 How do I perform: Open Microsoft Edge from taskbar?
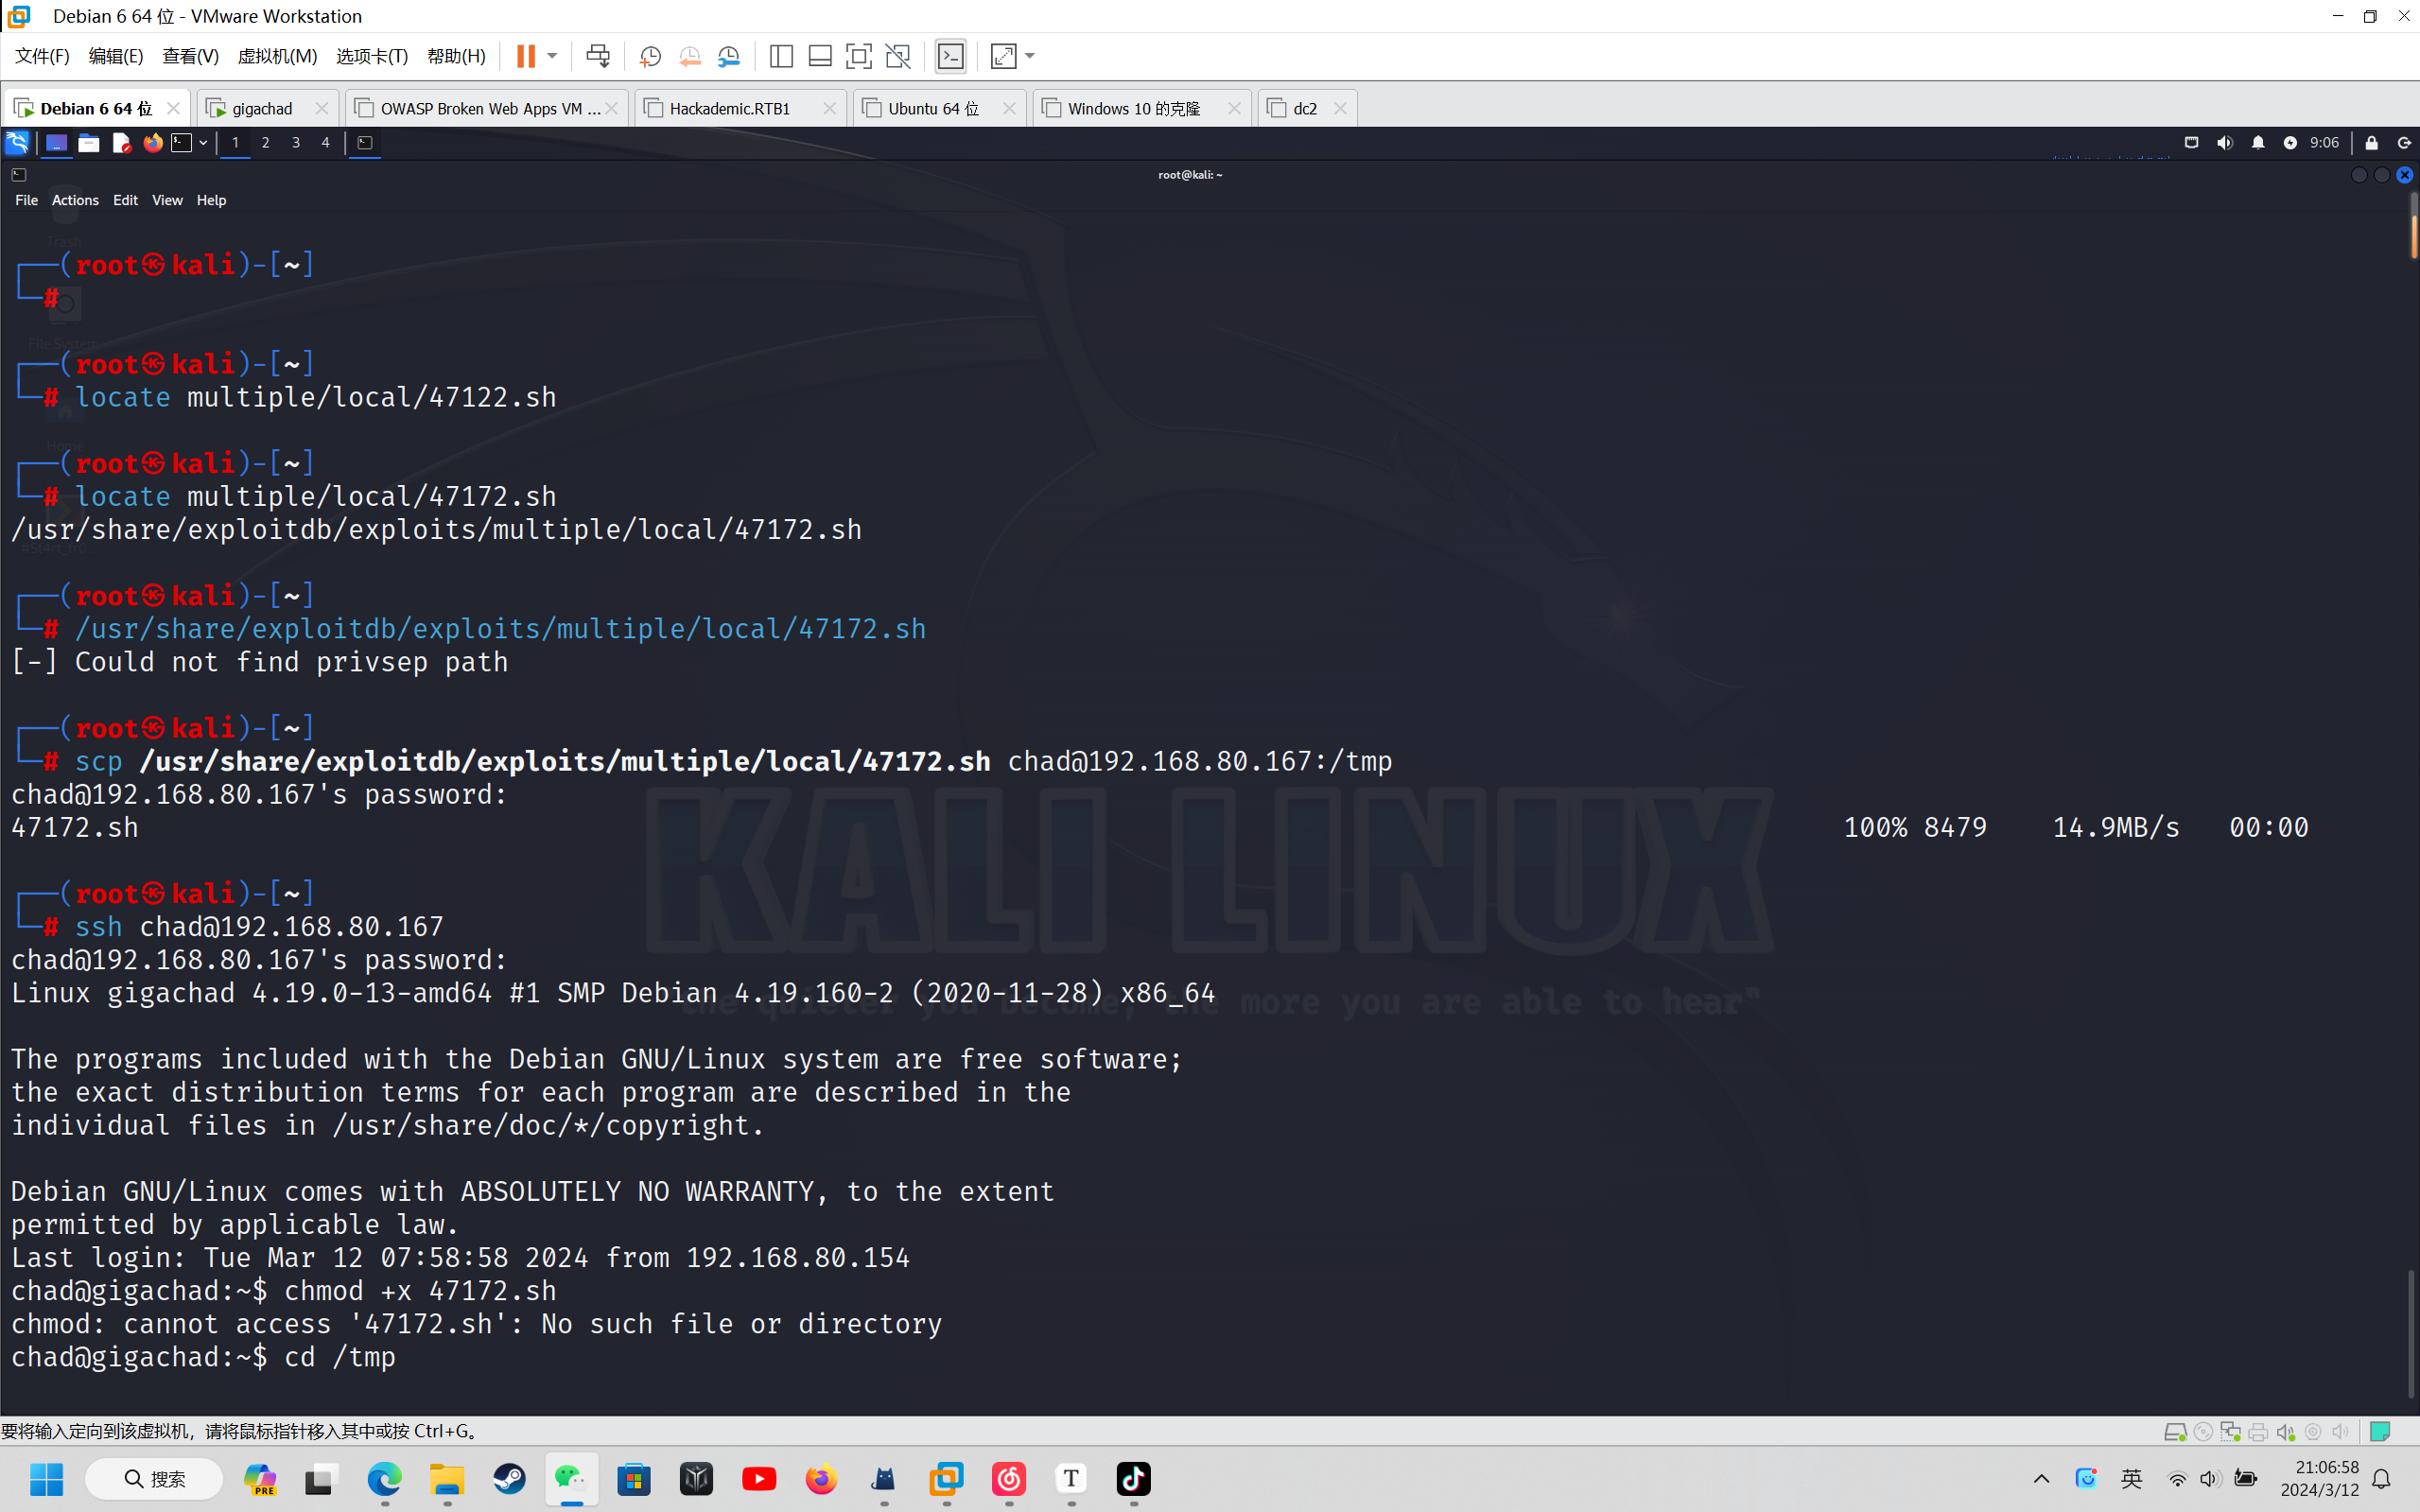(384, 1479)
